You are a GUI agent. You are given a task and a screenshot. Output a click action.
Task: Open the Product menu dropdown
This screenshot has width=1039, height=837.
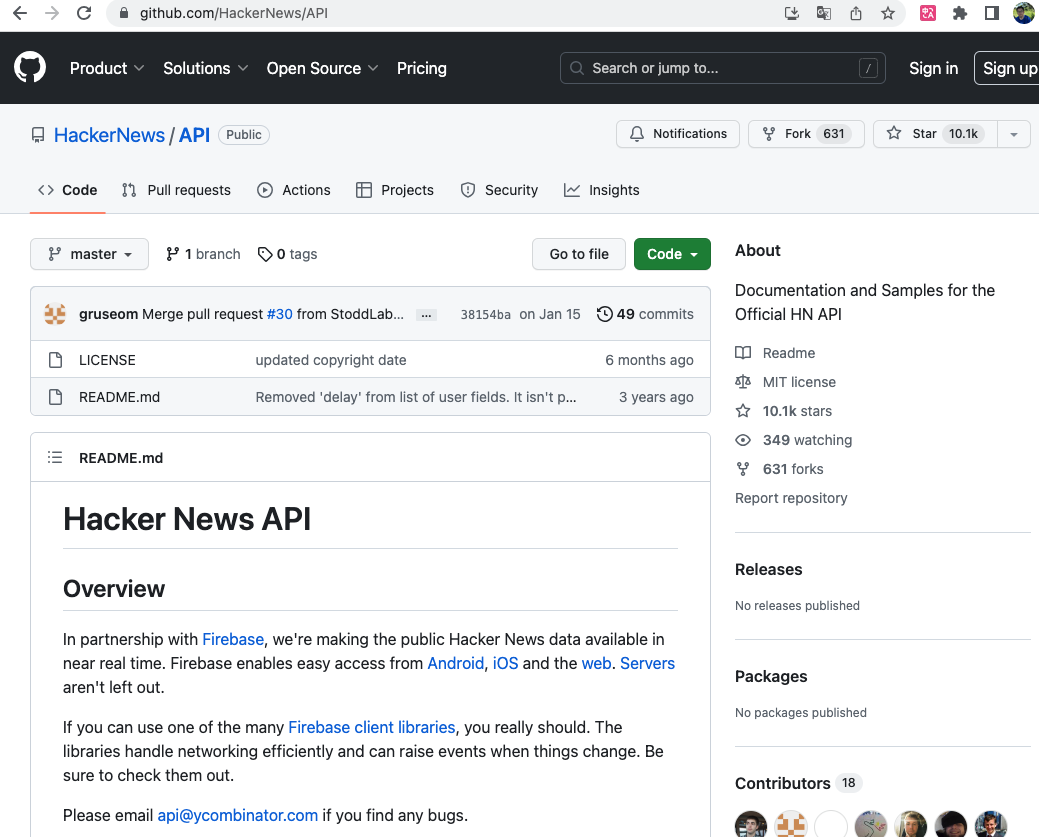[x=107, y=68]
